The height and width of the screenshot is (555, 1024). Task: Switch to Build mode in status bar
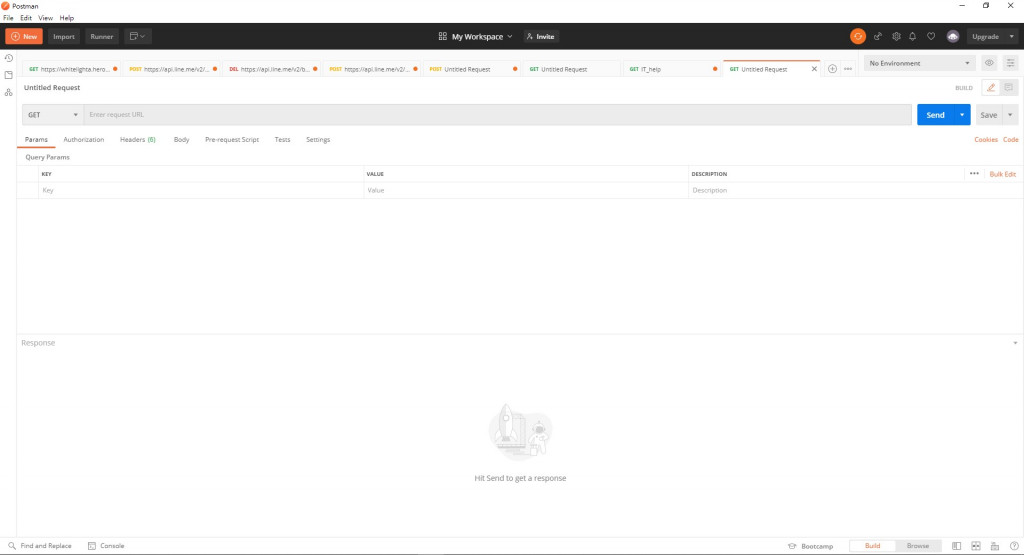pos(872,546)
